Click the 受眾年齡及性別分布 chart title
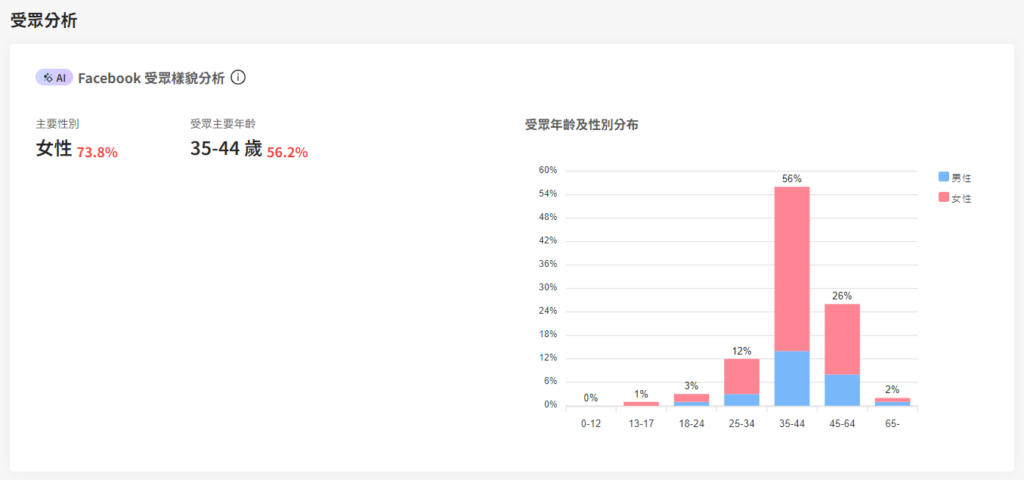Viewport: 1024px width, 480px height. point(582,125)
